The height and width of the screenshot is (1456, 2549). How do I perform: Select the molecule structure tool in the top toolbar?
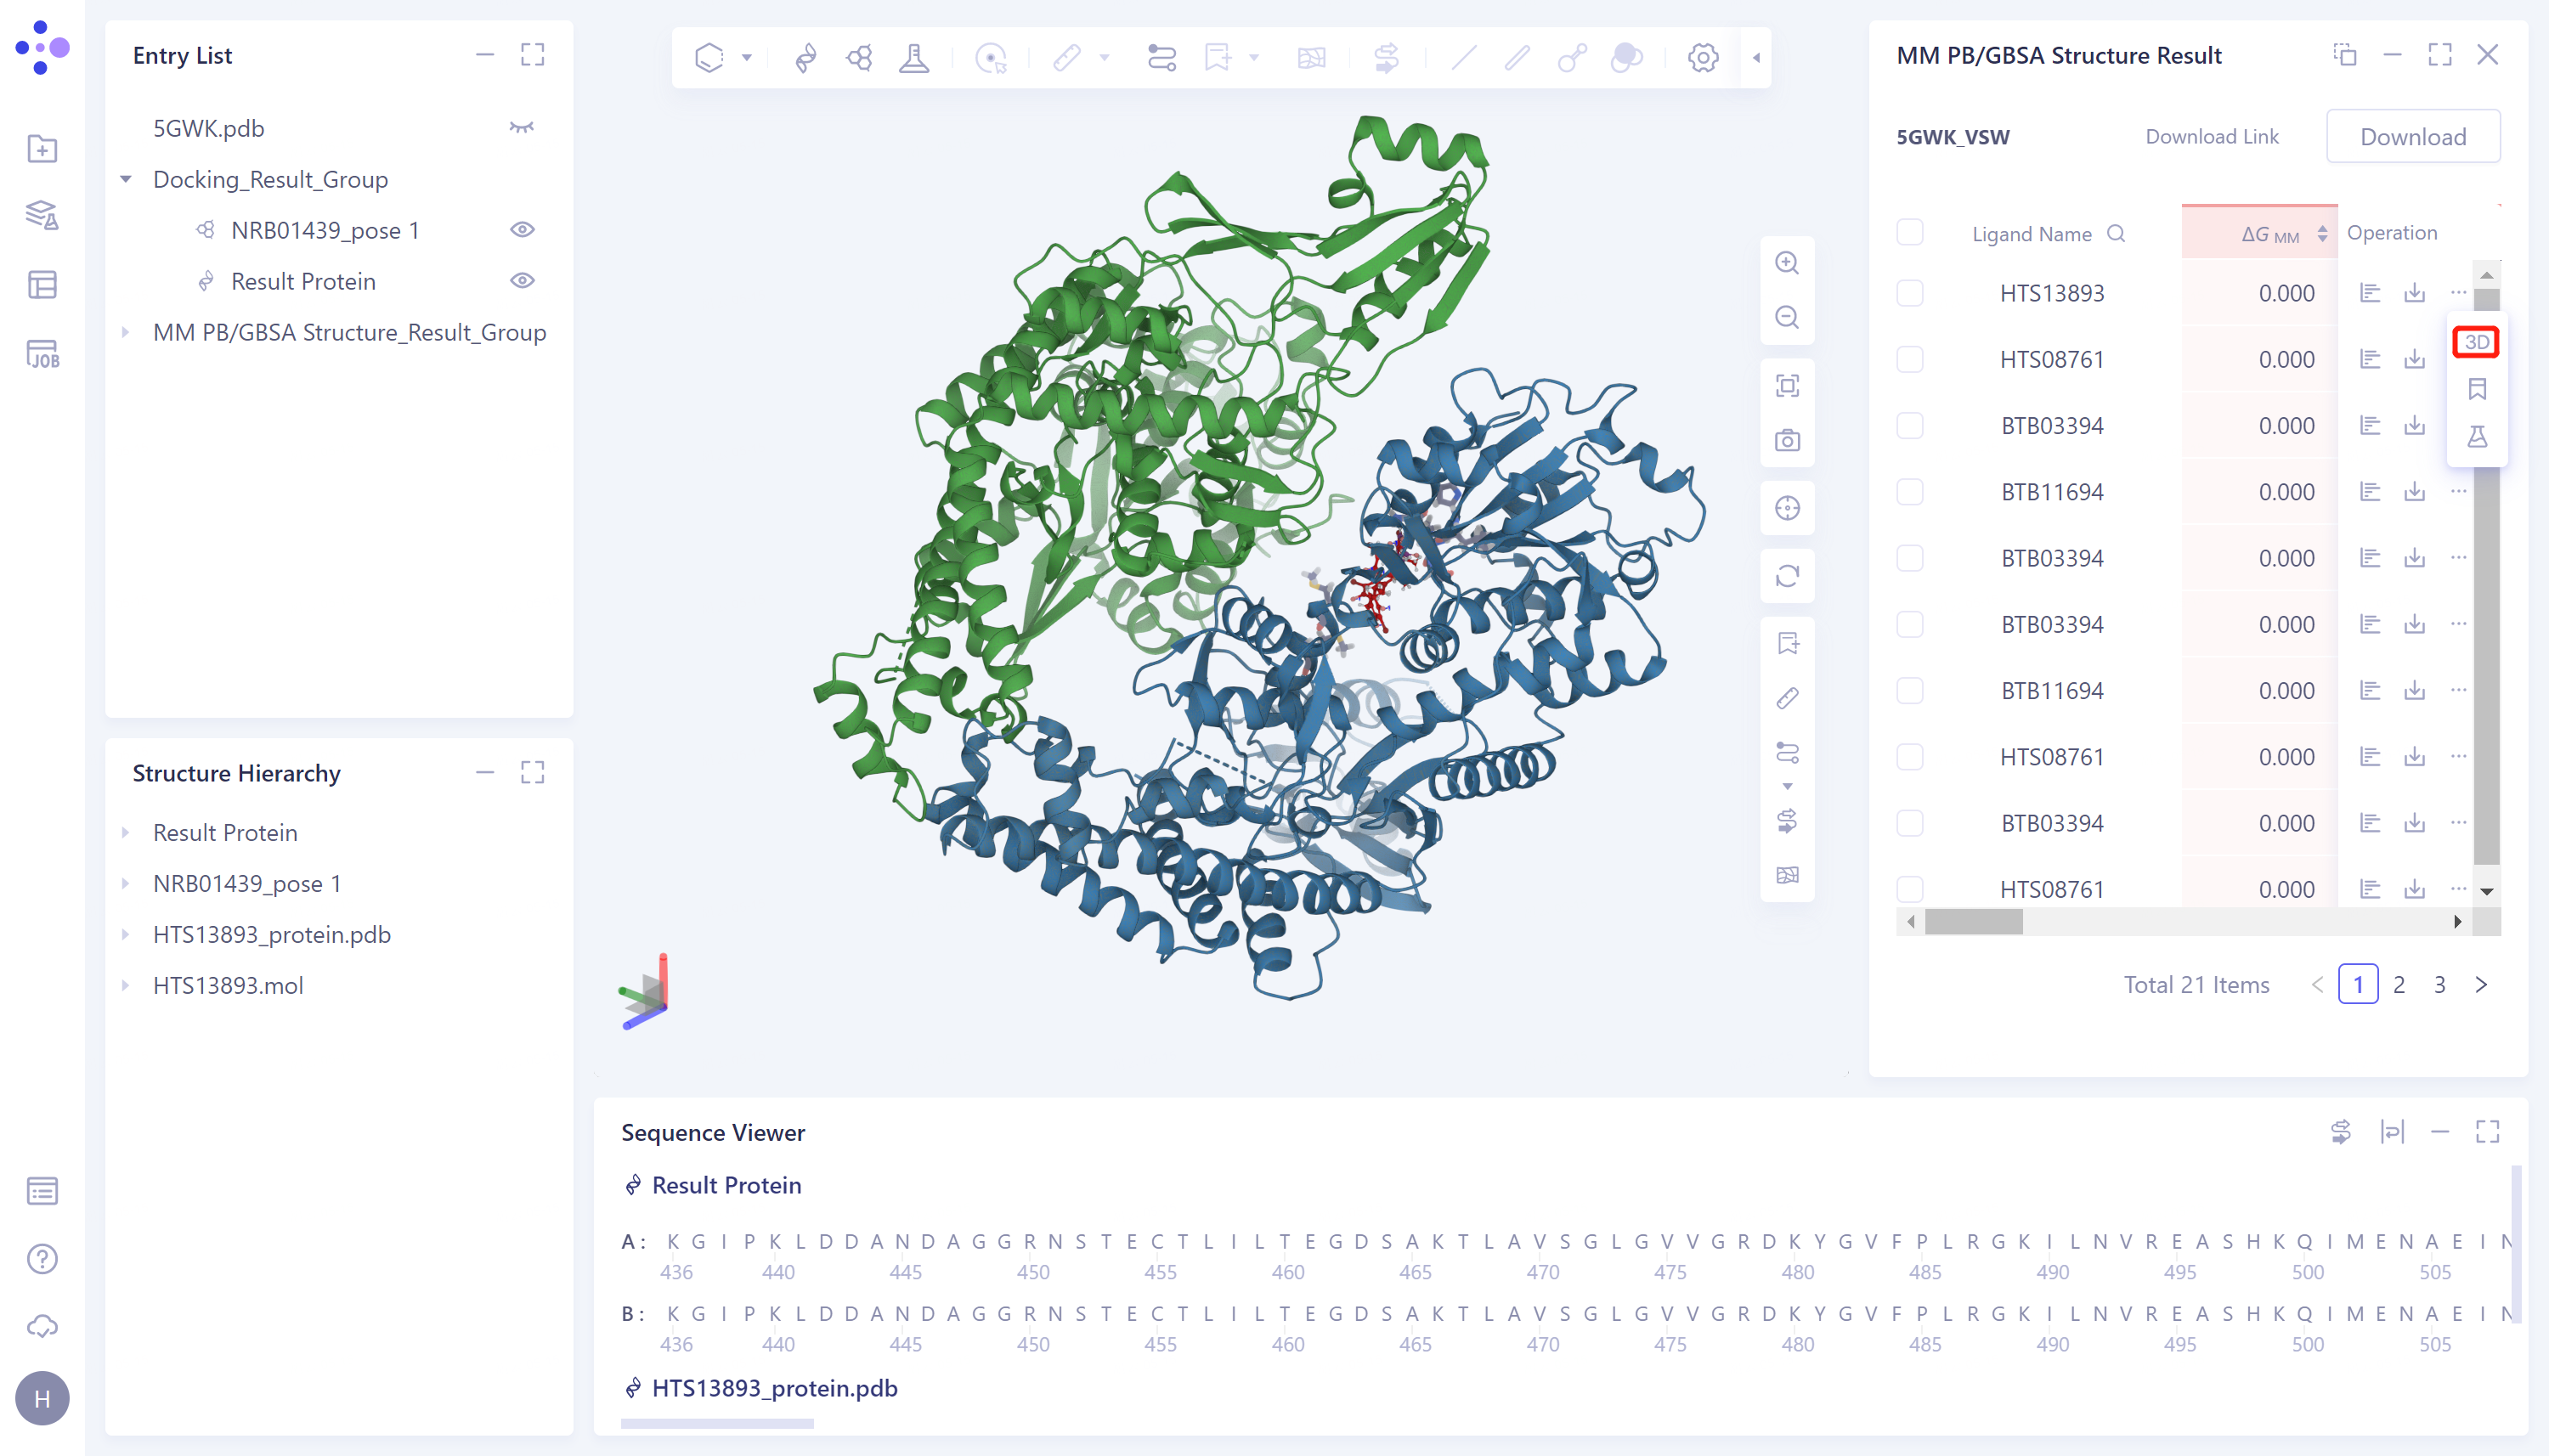(859, 58)
